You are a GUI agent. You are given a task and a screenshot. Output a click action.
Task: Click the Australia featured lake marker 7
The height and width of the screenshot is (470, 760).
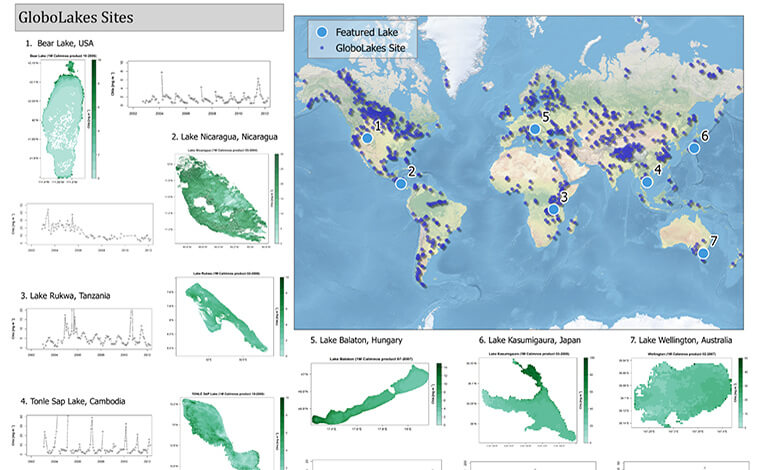click(703, 253)
